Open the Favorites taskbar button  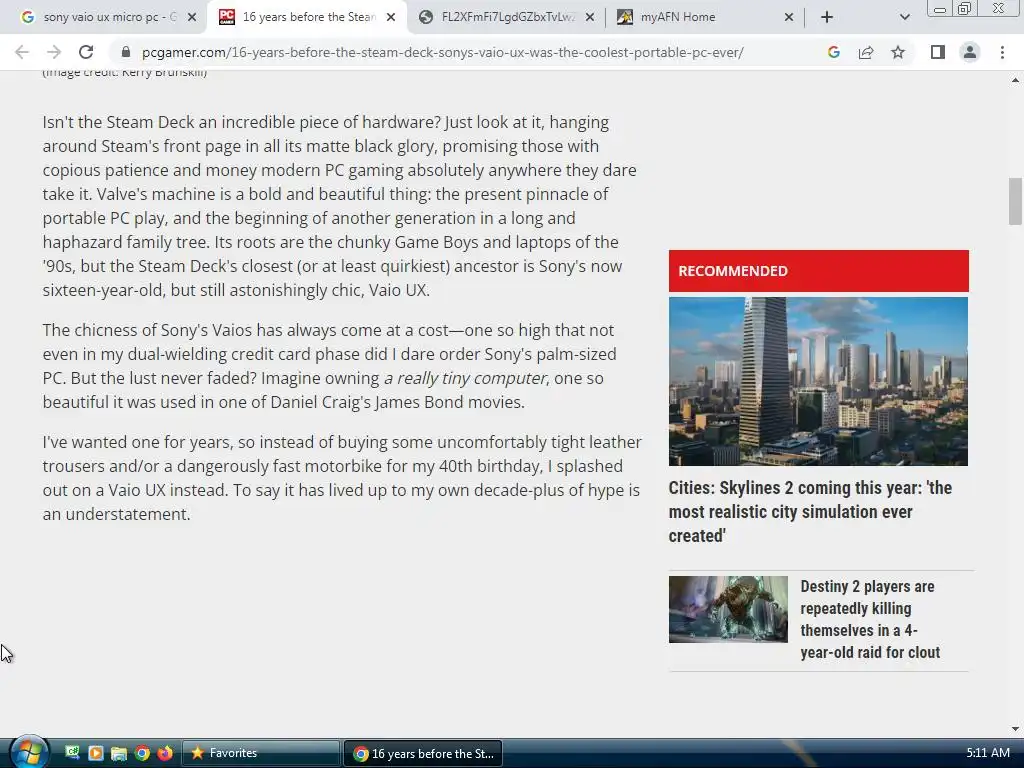click(x=261, y=753)
